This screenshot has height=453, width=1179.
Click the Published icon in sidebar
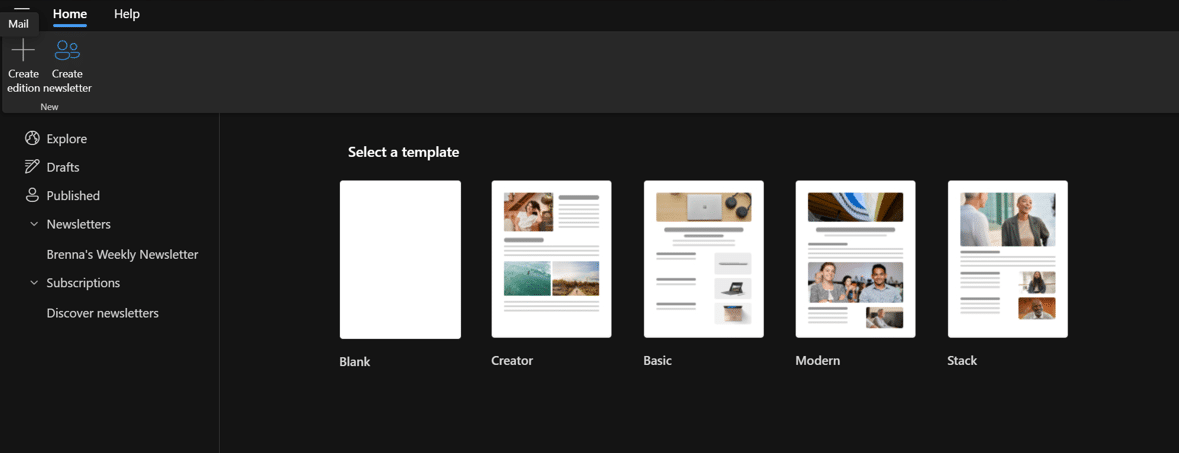click(32, 196)
